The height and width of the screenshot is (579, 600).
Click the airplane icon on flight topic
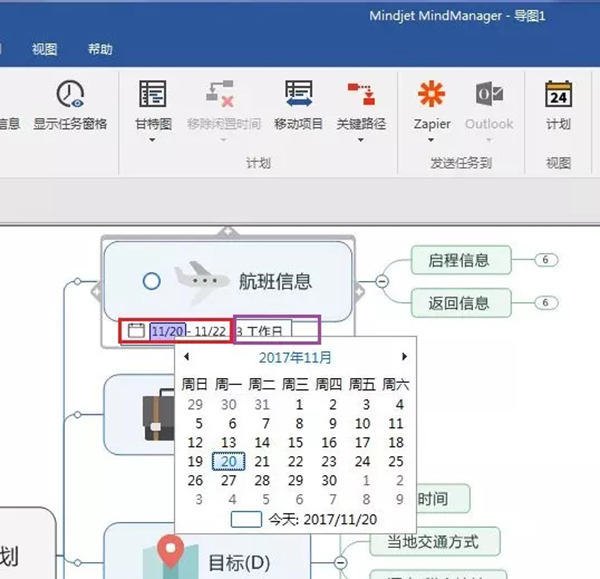point(202,282)
